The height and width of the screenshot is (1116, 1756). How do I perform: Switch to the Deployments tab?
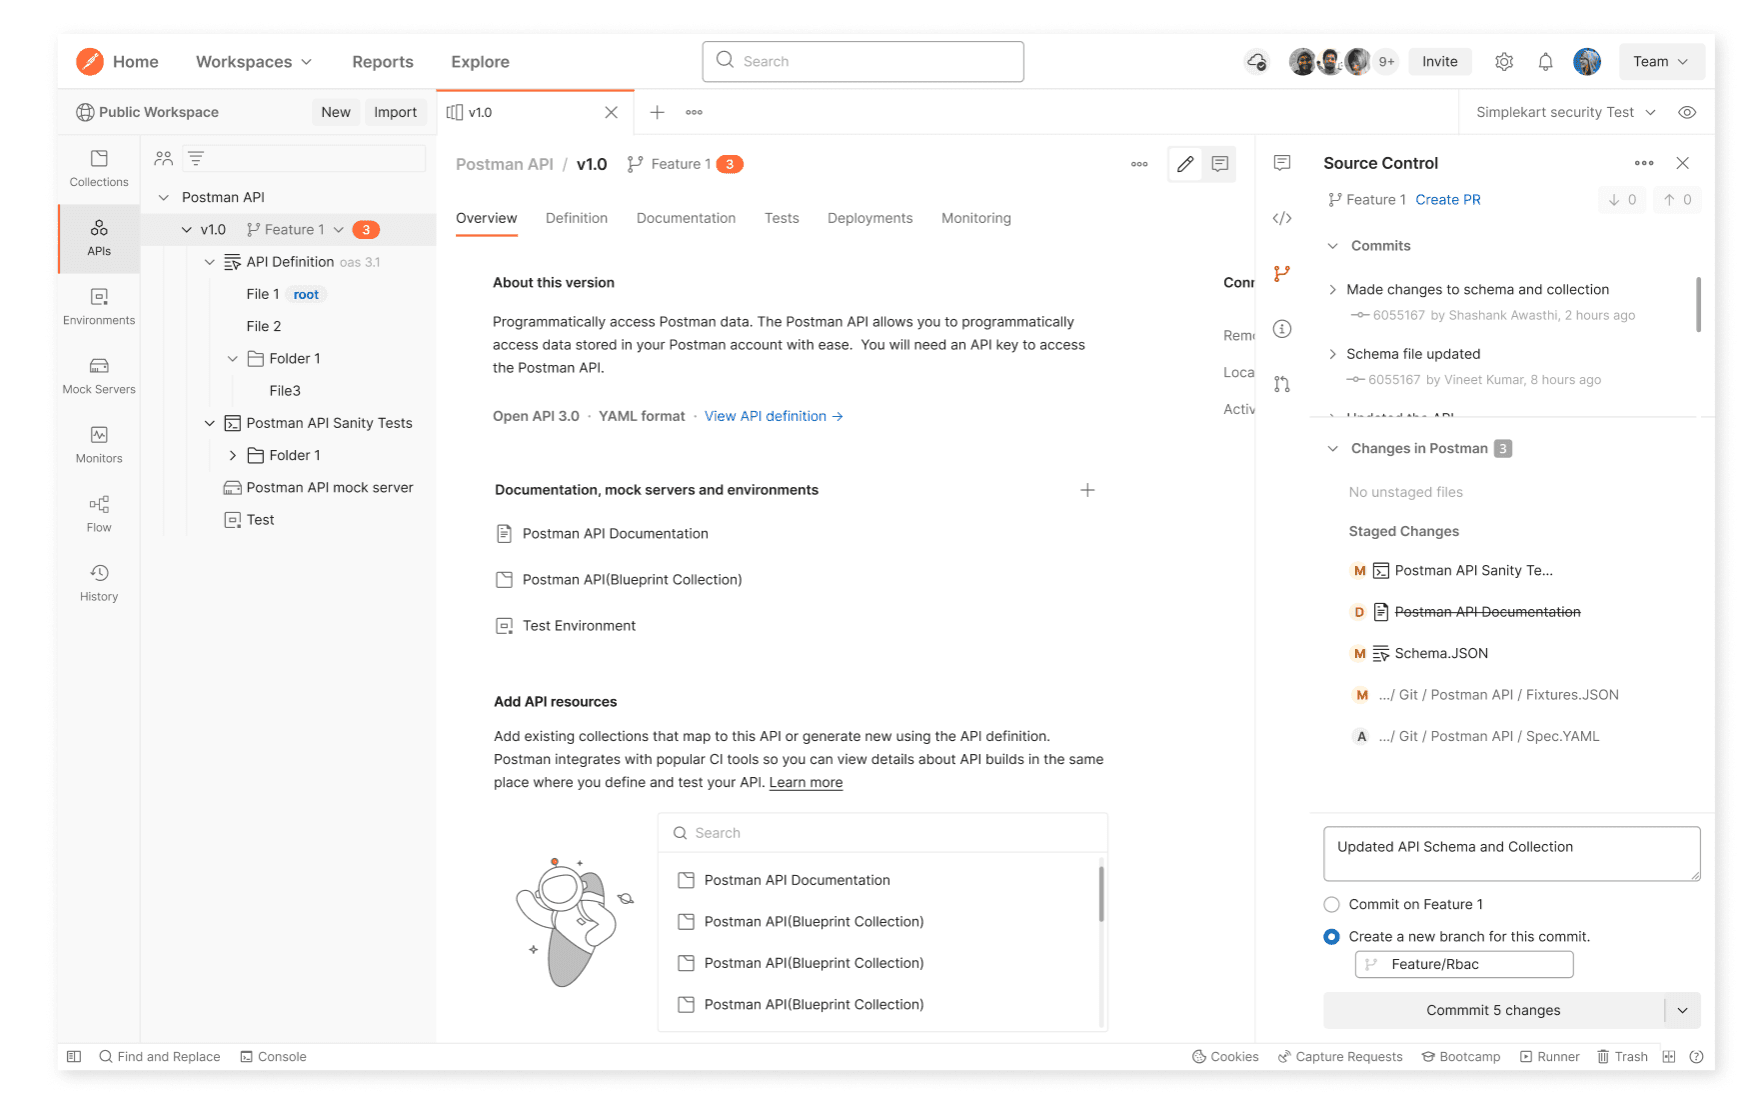tap(870, 218)
